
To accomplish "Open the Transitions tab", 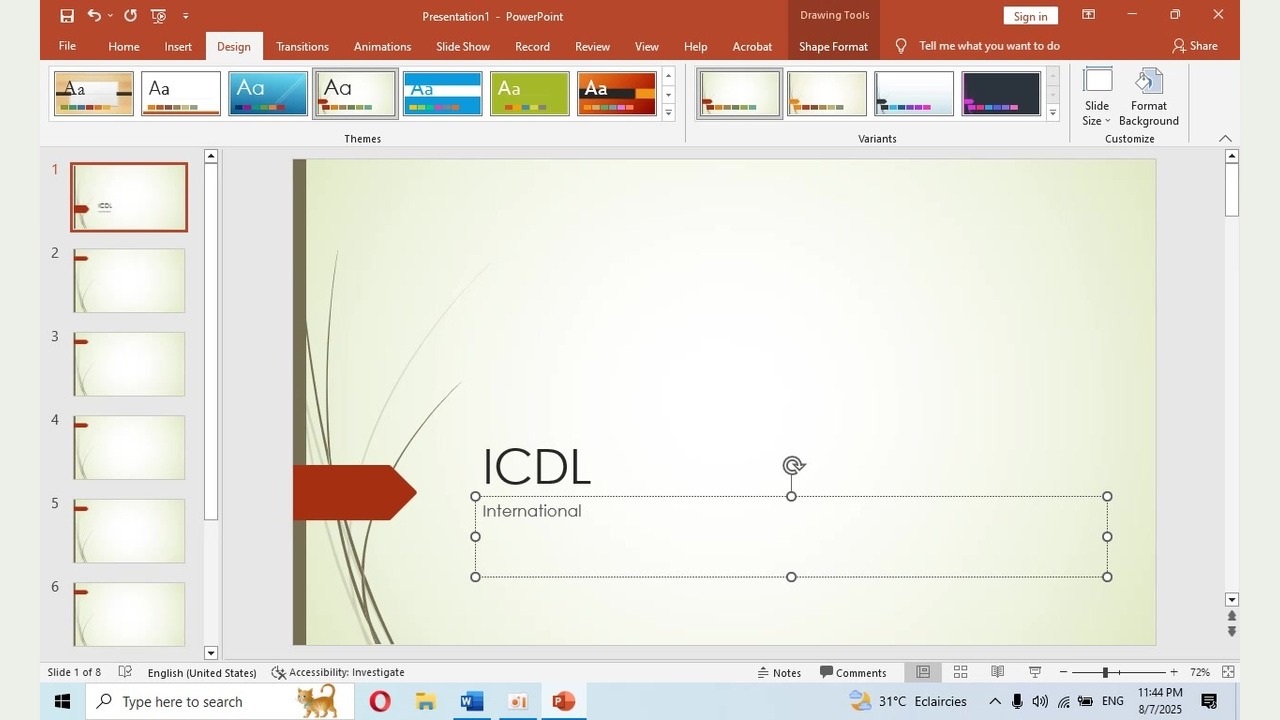I will (x=302, y=46).
